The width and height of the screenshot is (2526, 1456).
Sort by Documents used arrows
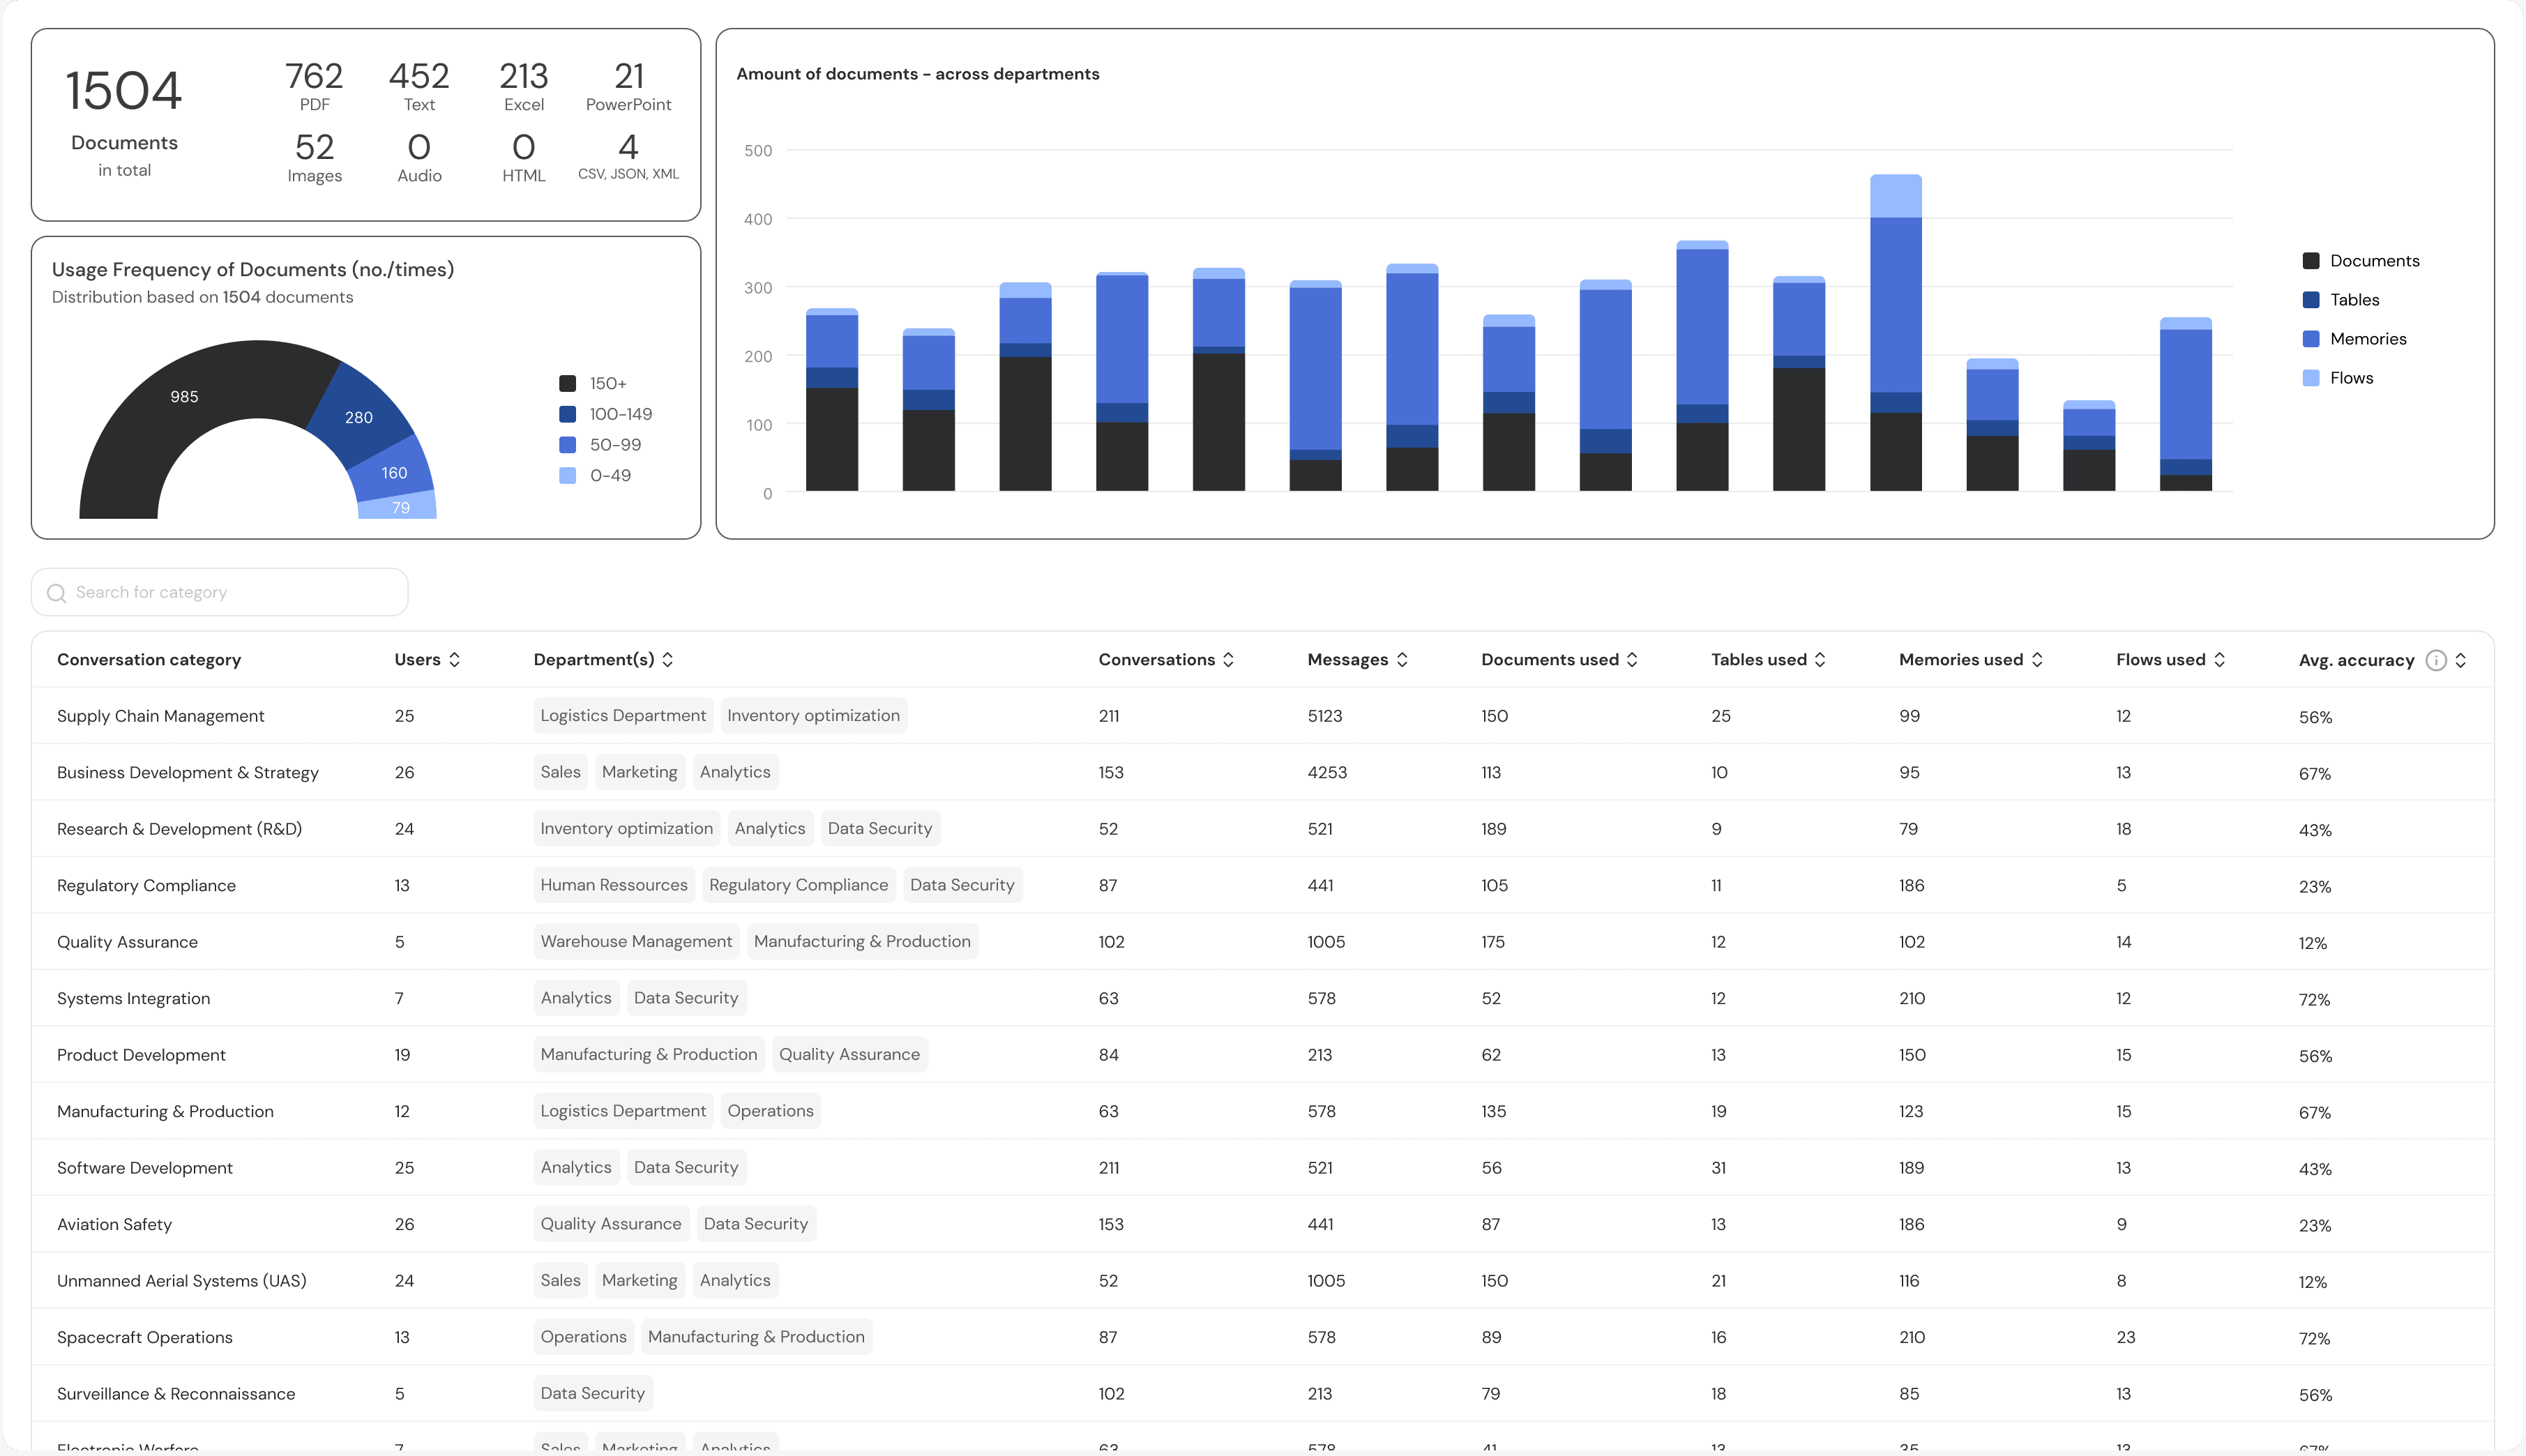1632,660
